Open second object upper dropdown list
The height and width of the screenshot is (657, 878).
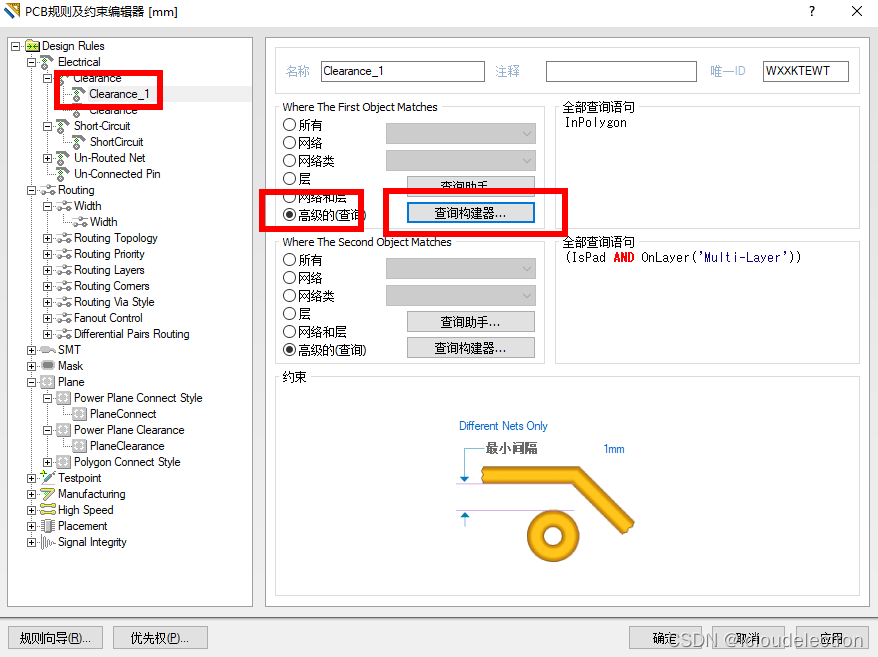tap(461, 269)
